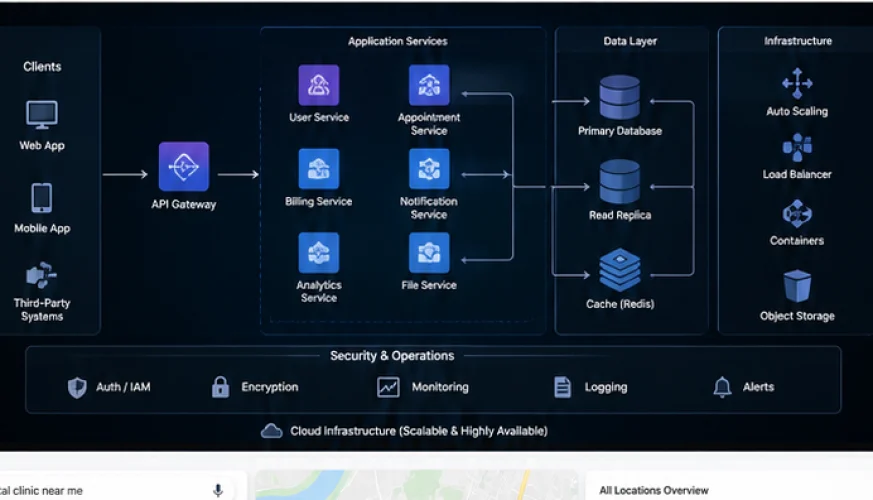Select the Third-Party Systems label
This screenshot has width=873, height=500.
pos(42,310)
